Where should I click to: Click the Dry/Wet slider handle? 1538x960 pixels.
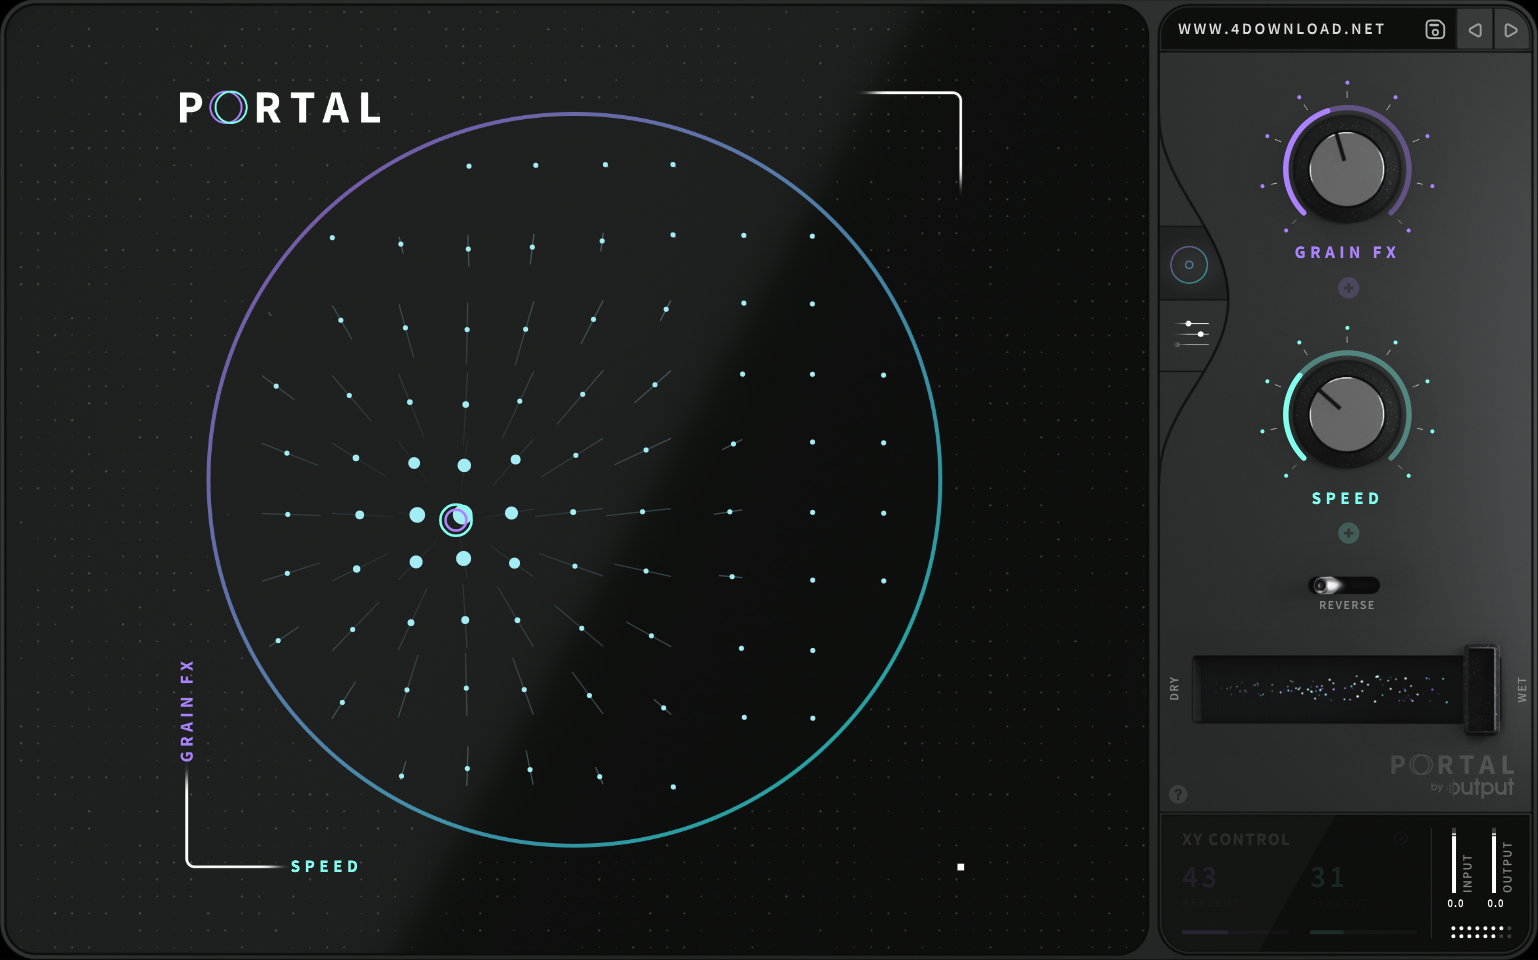point(1481,689)
